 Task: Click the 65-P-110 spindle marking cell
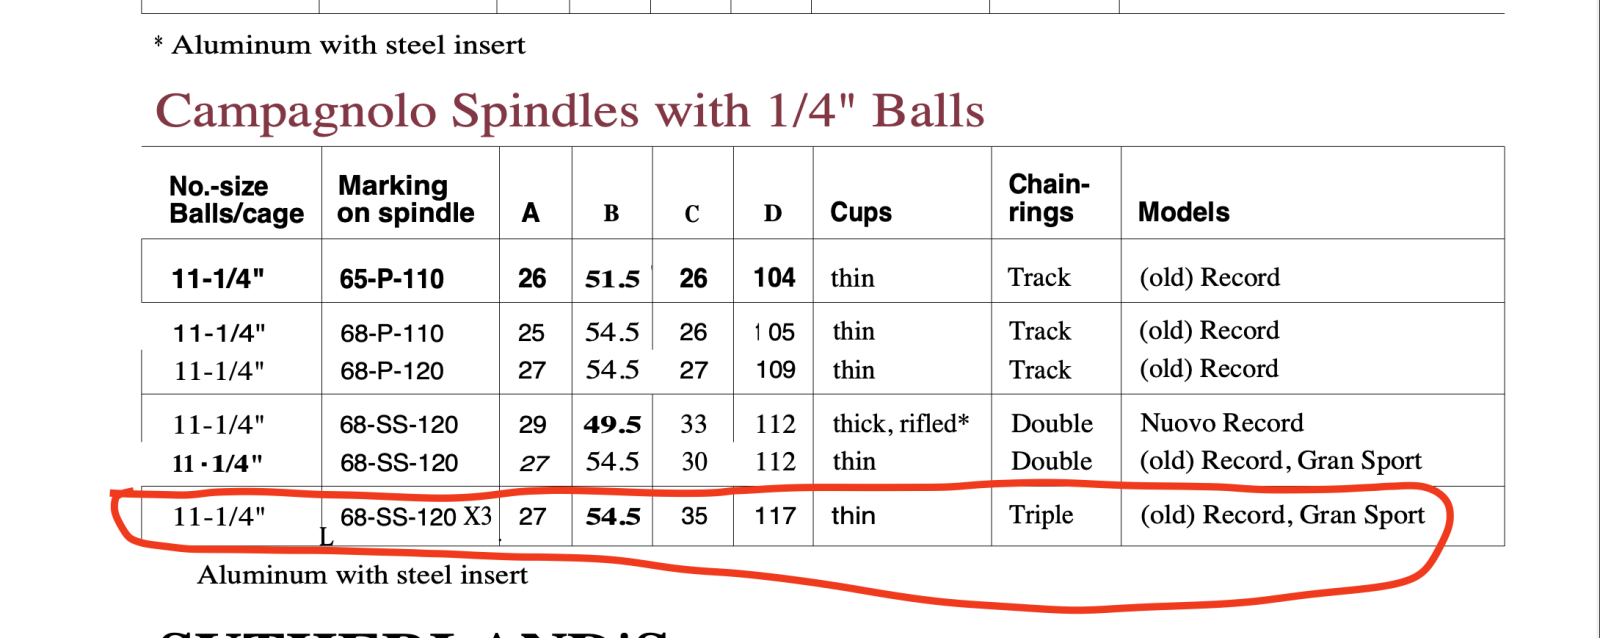[391, 279]
